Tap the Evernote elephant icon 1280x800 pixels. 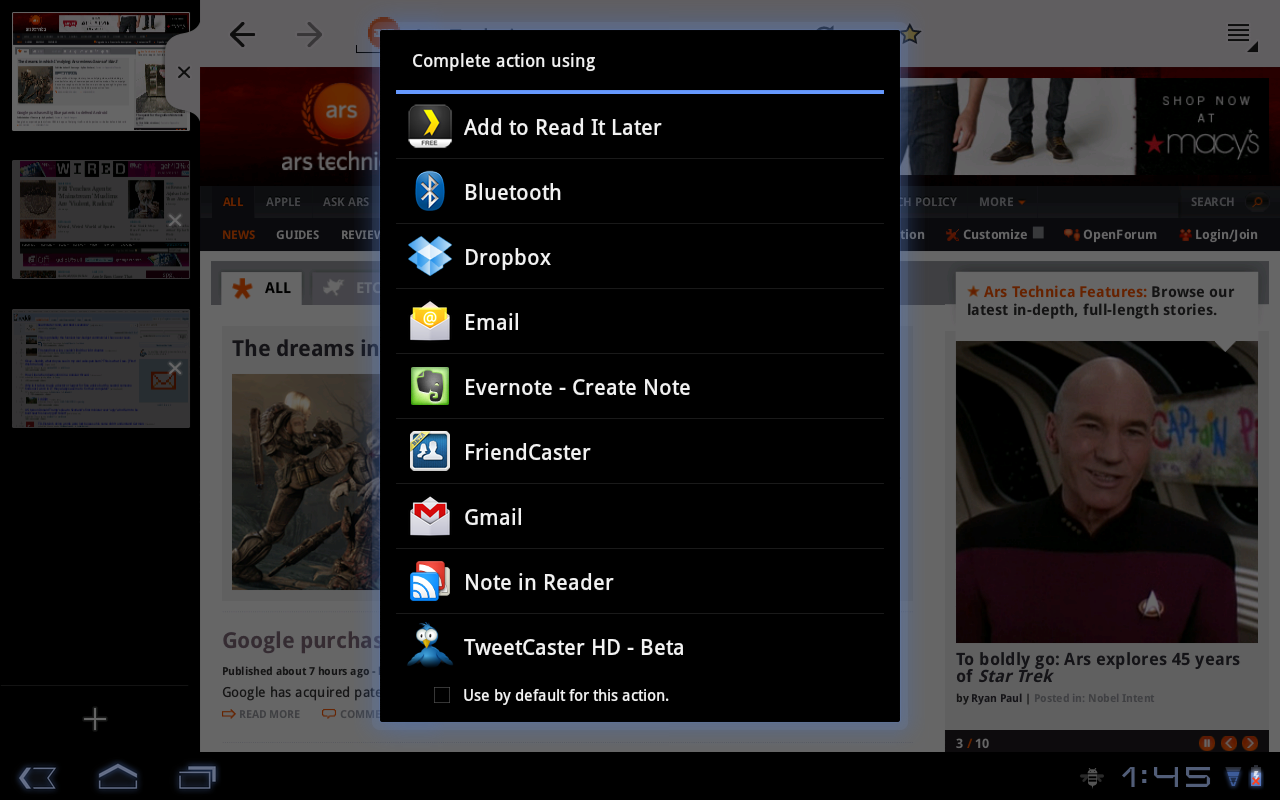430,387
